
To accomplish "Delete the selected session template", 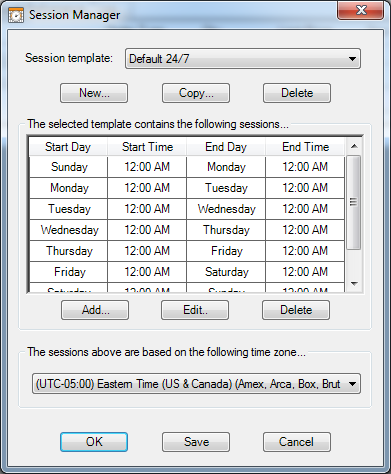I will click(297, 93).
